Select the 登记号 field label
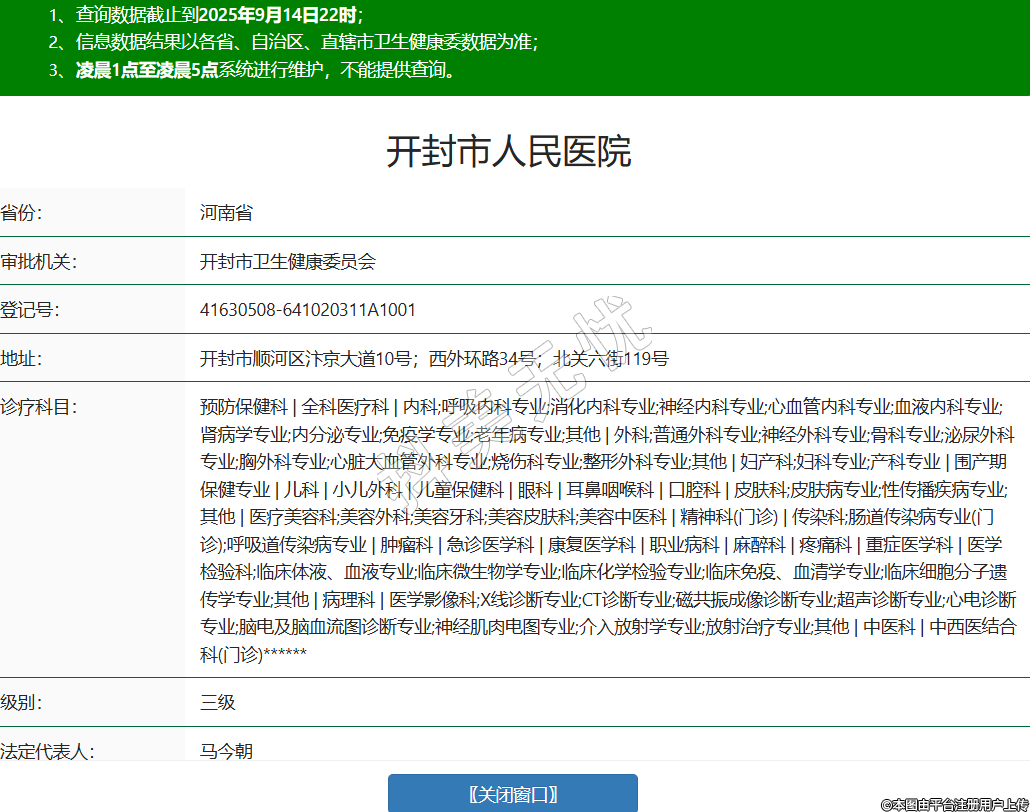1030x812 pixels. [30, 310]
